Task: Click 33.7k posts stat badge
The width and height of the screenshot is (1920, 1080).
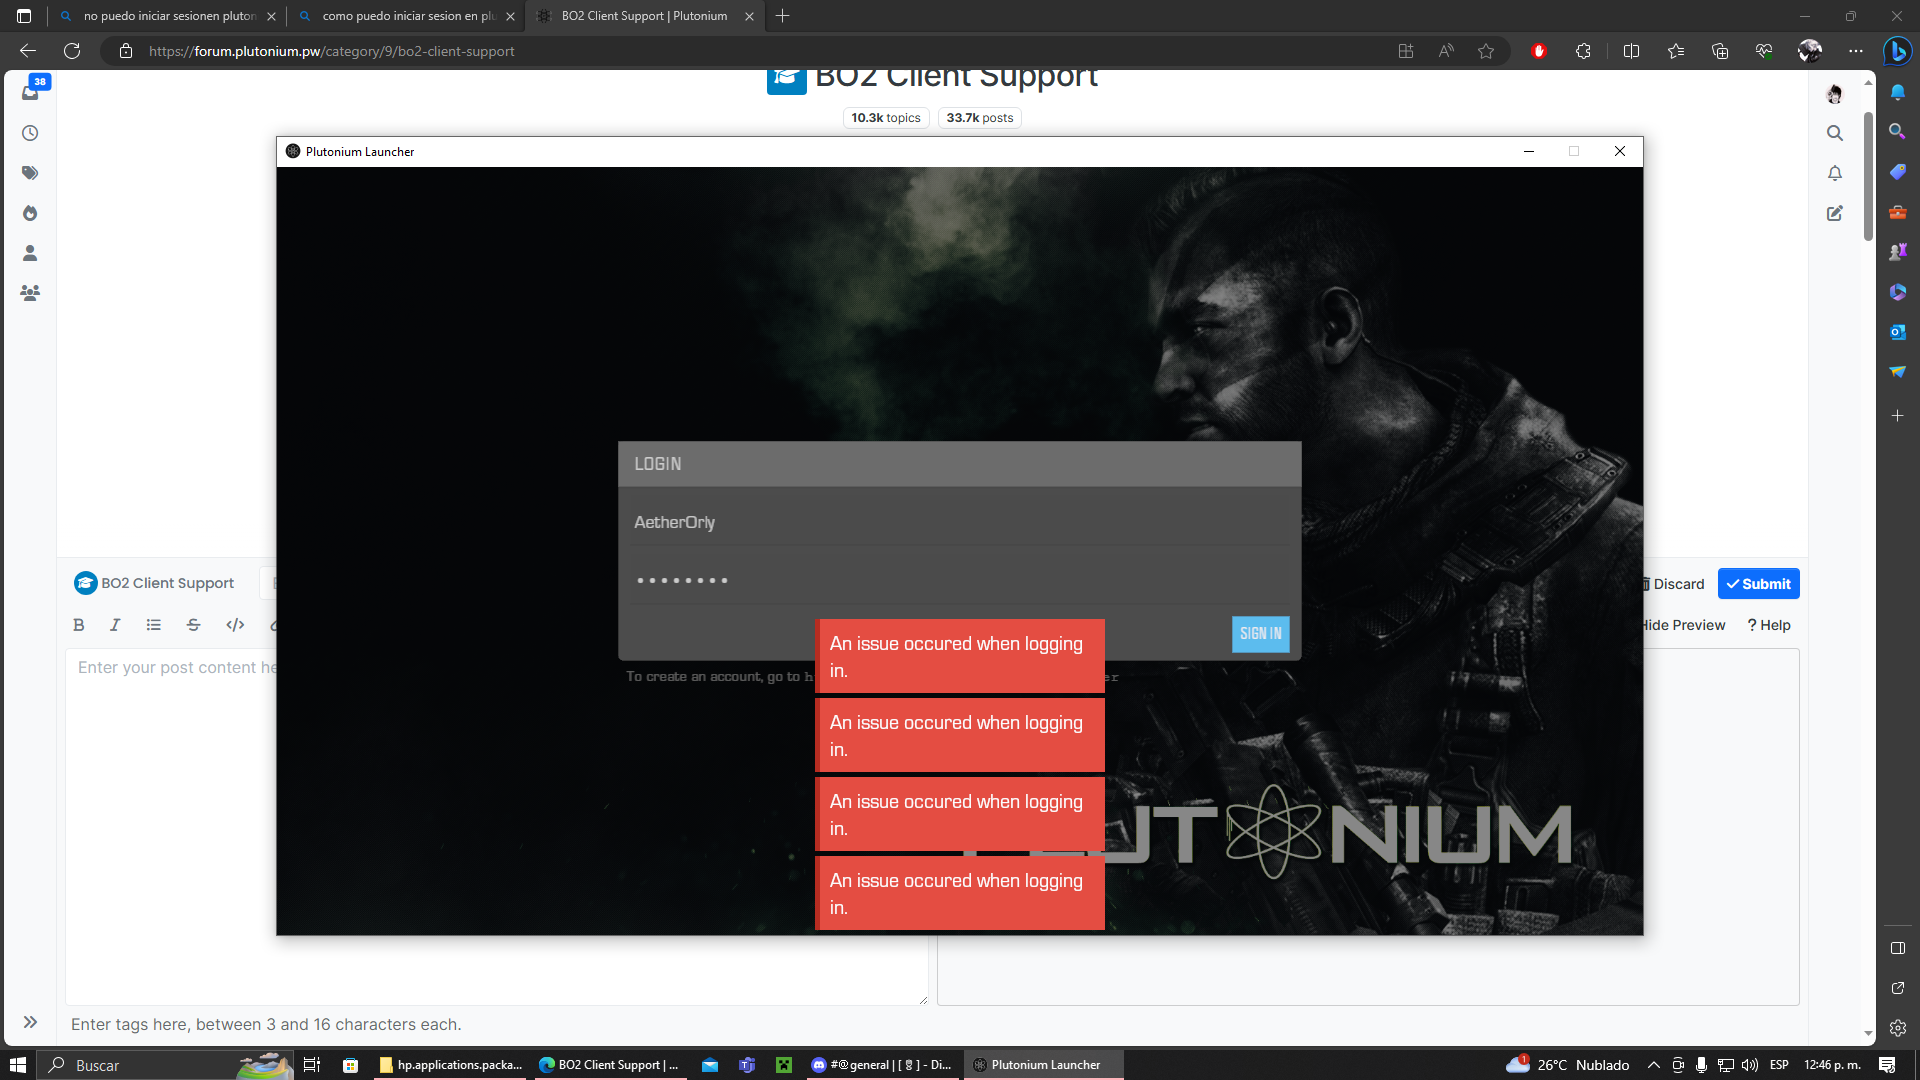Action: coord(980,118)
